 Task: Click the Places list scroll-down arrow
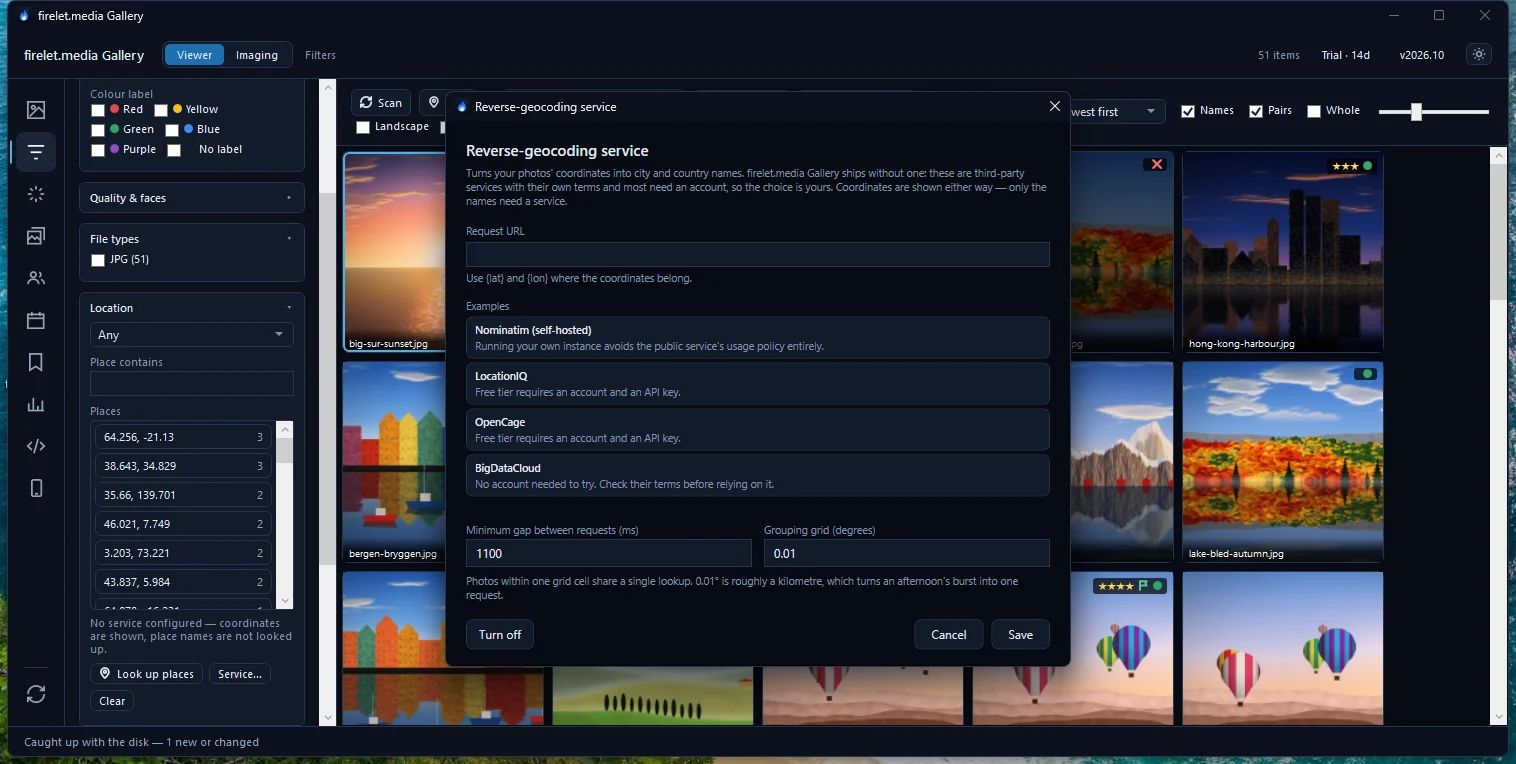286,600
